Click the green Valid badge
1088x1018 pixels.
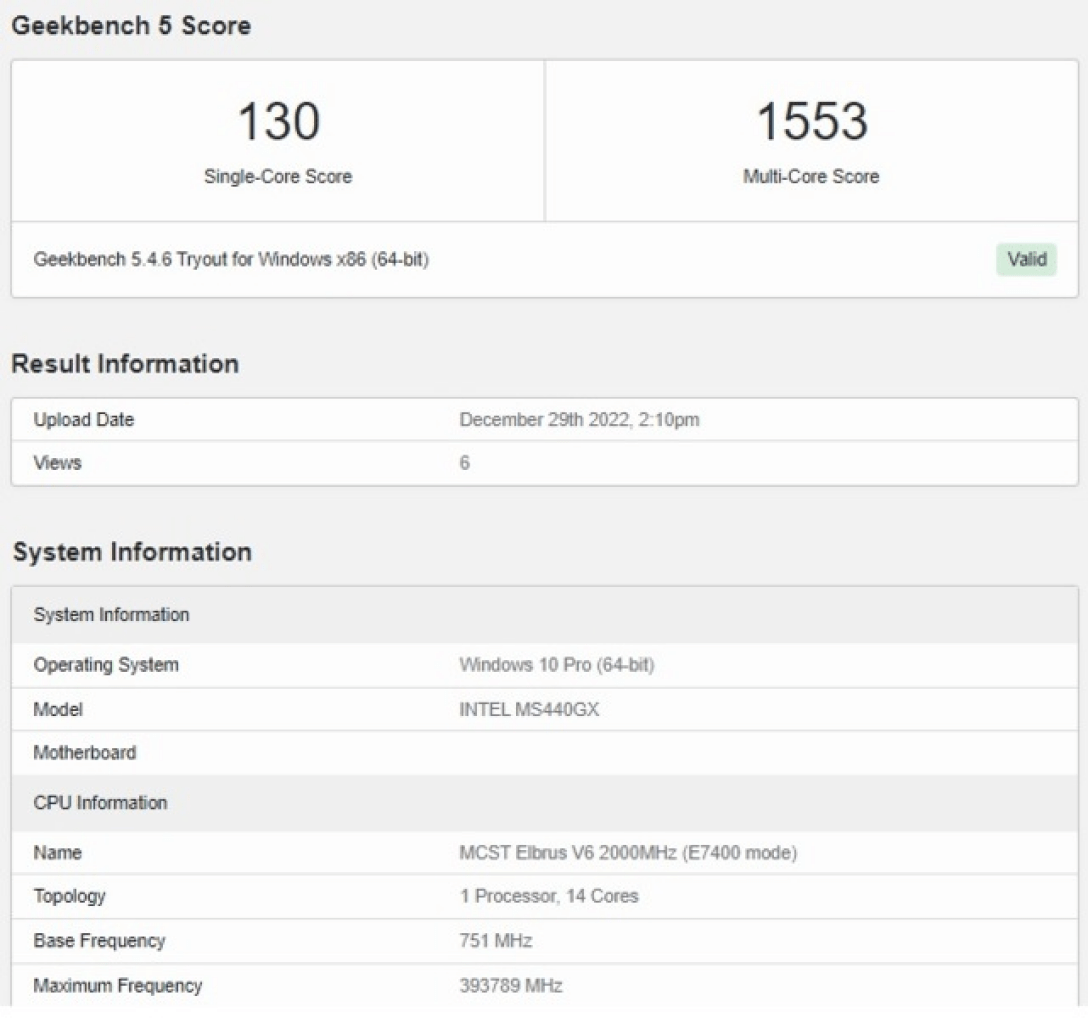tap(1026, 260)
